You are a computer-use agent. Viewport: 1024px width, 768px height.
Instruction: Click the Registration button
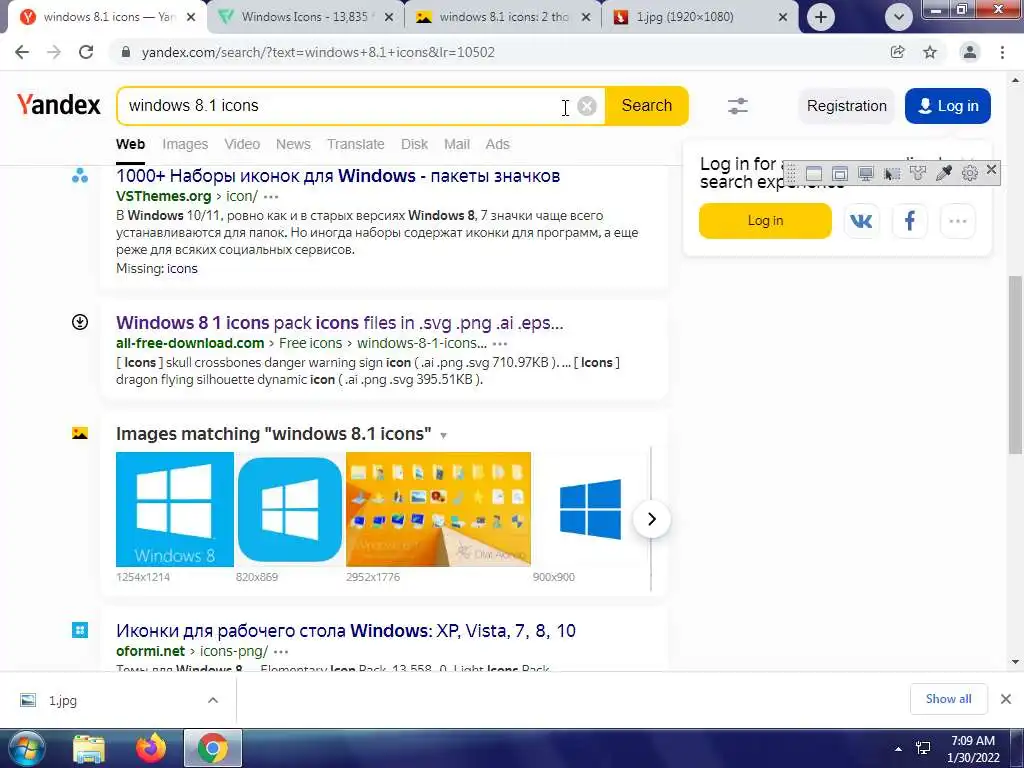(846, 106)
